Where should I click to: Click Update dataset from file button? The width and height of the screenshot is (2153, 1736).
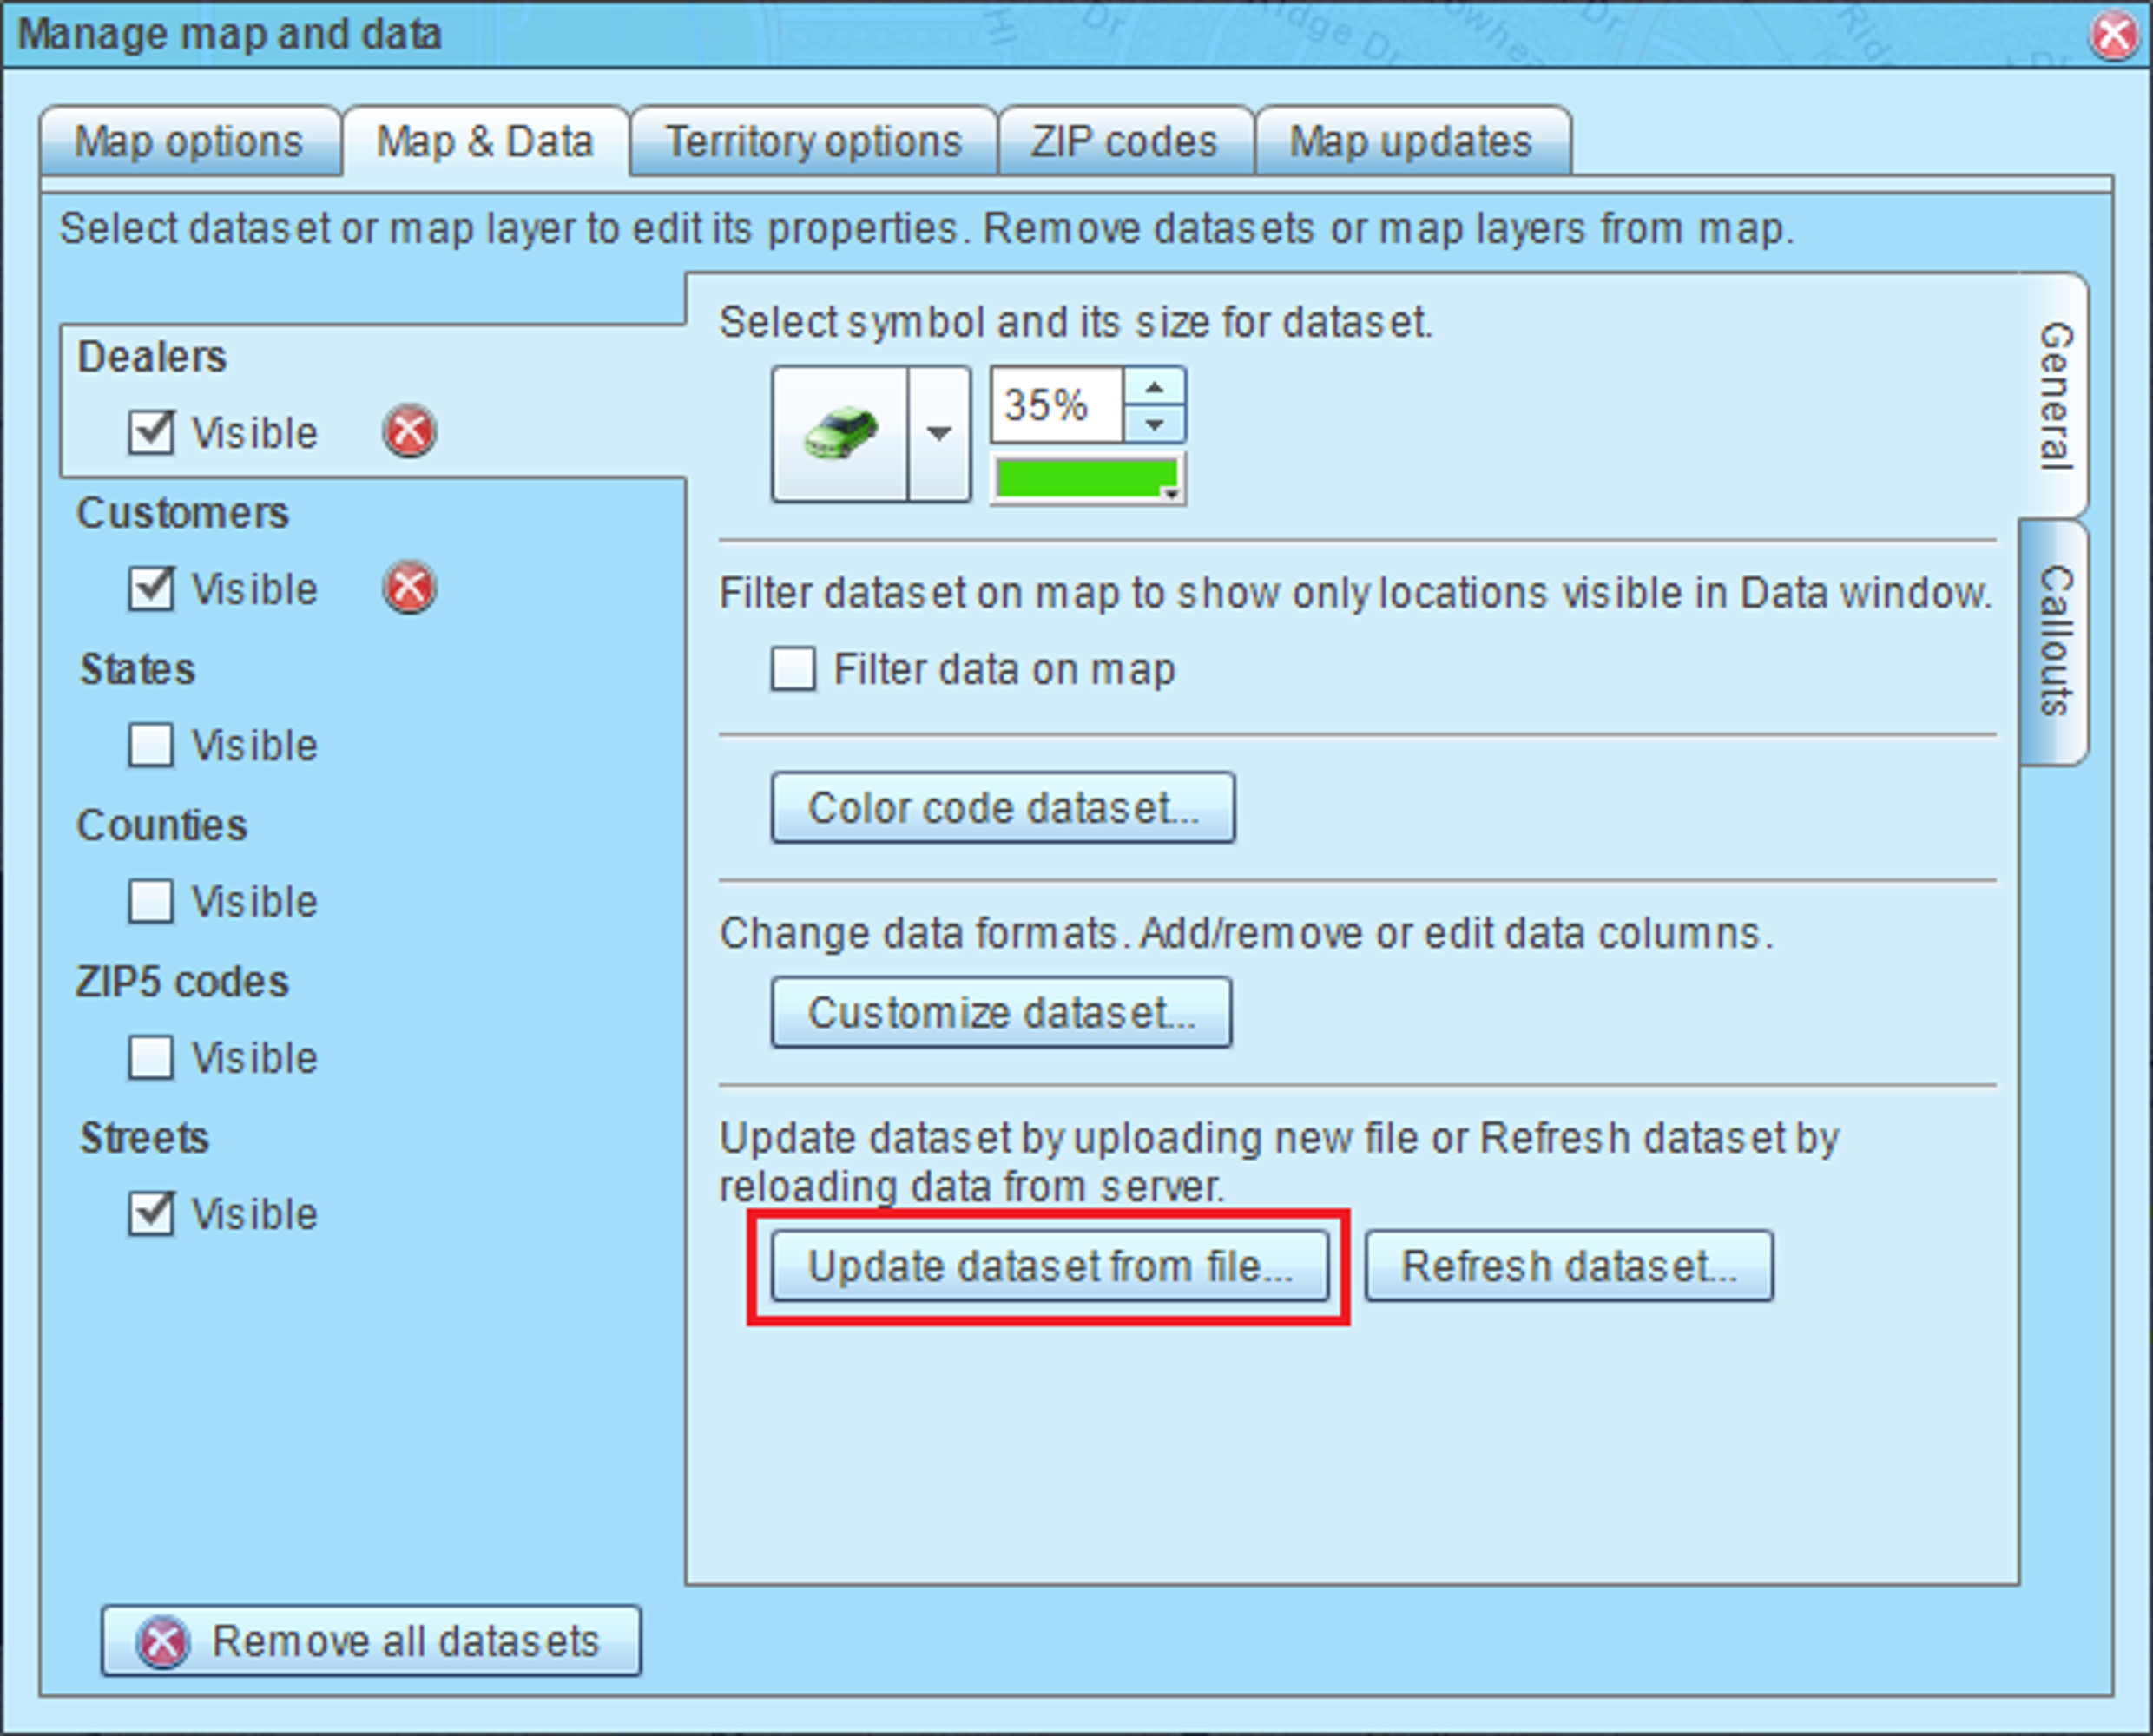1050,1266
